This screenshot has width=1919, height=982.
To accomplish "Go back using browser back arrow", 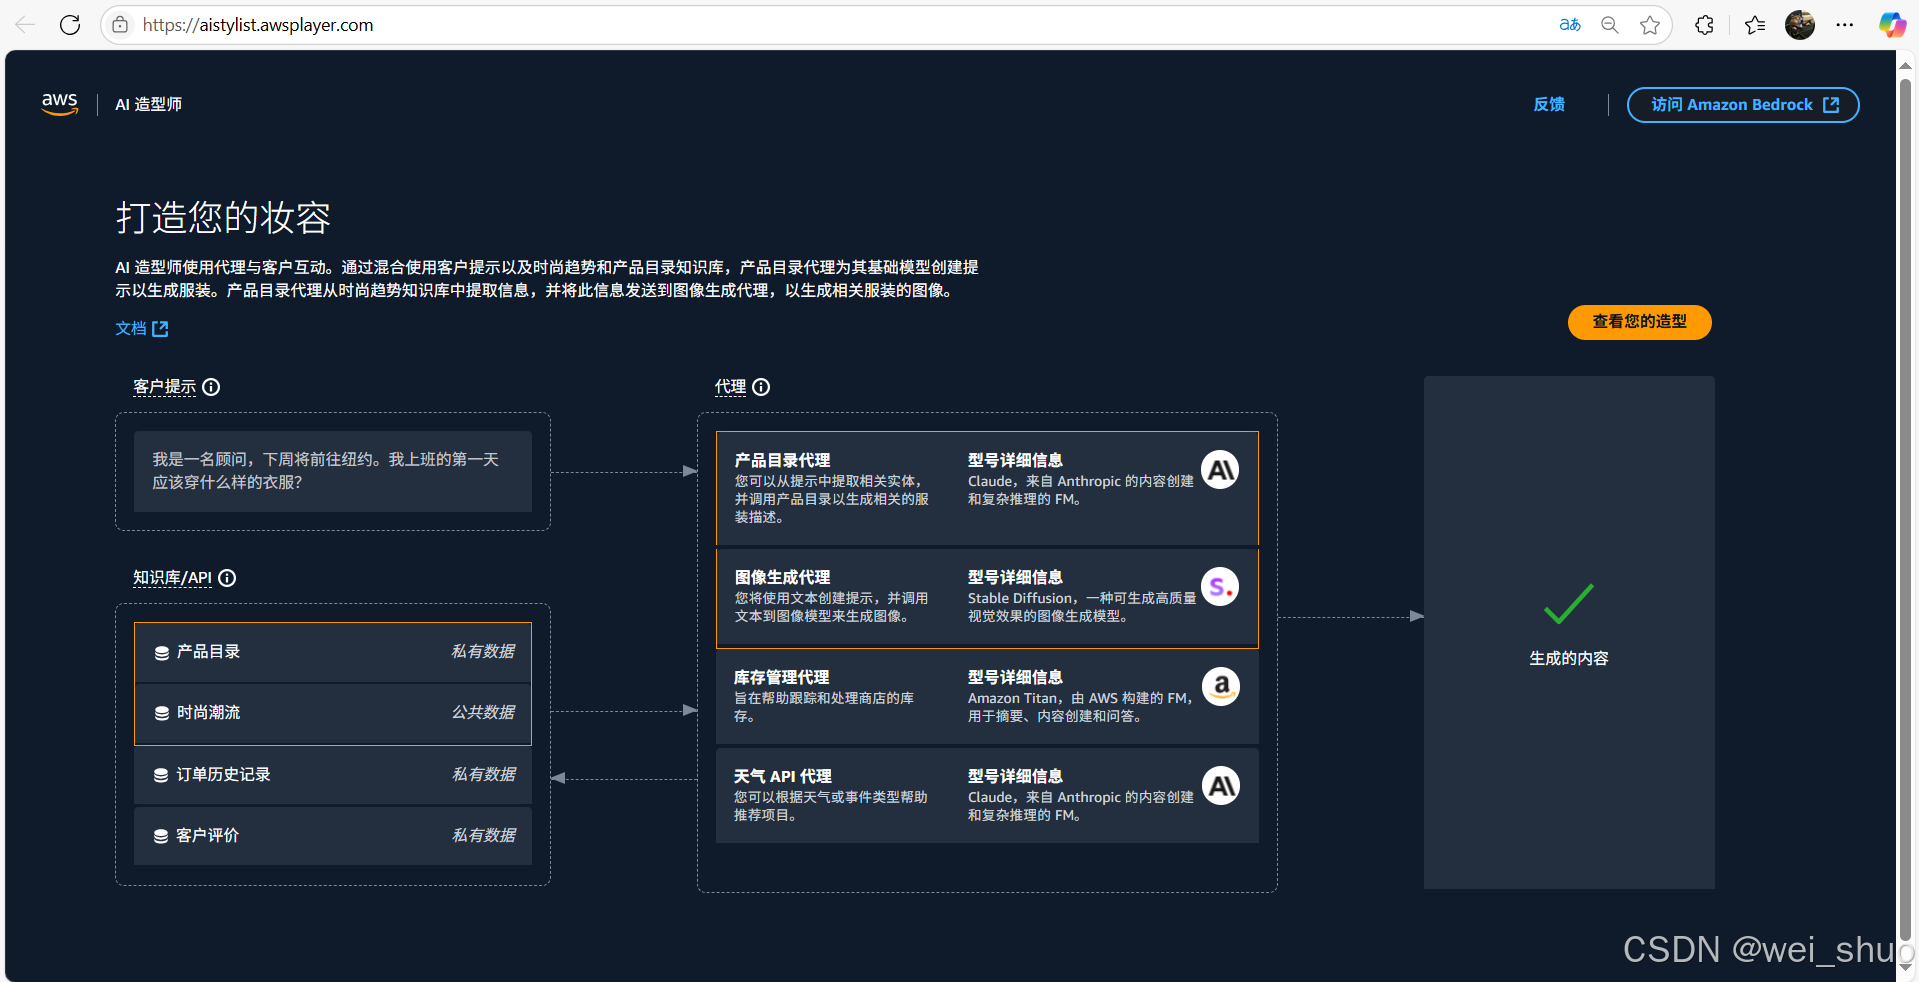I will tap(25, 25).
